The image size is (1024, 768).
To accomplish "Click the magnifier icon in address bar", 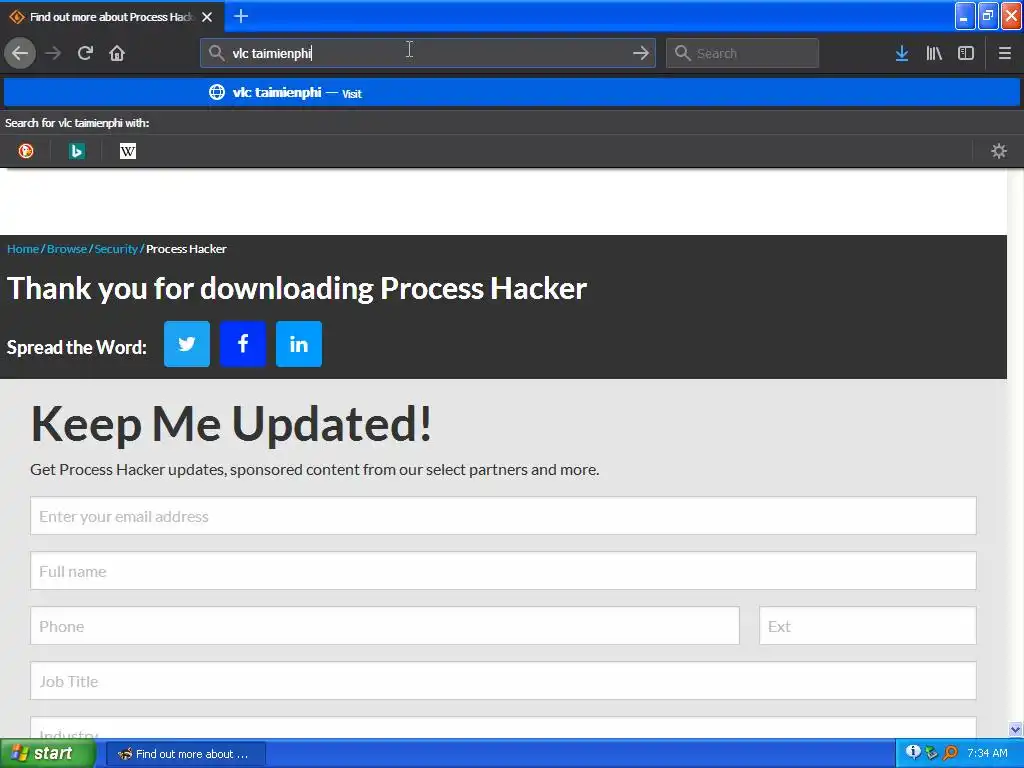I will (216, 53).
